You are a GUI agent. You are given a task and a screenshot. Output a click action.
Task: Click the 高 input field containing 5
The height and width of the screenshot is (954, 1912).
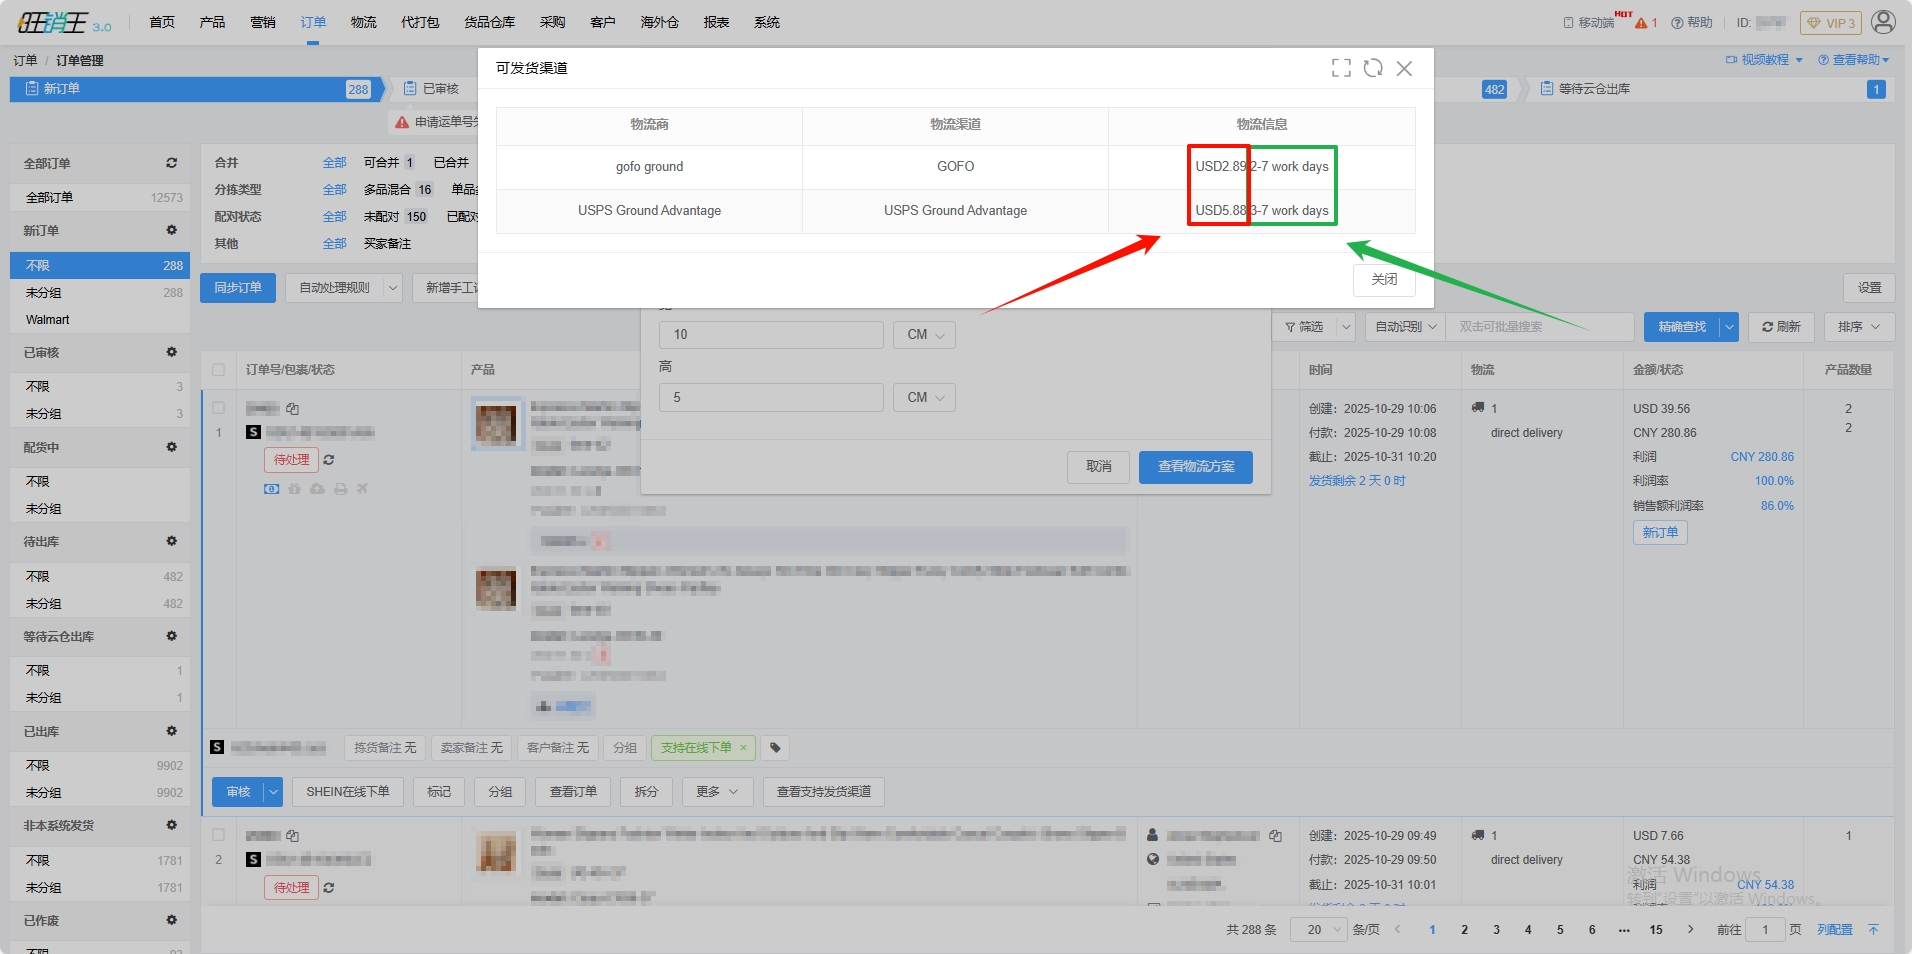770,398
